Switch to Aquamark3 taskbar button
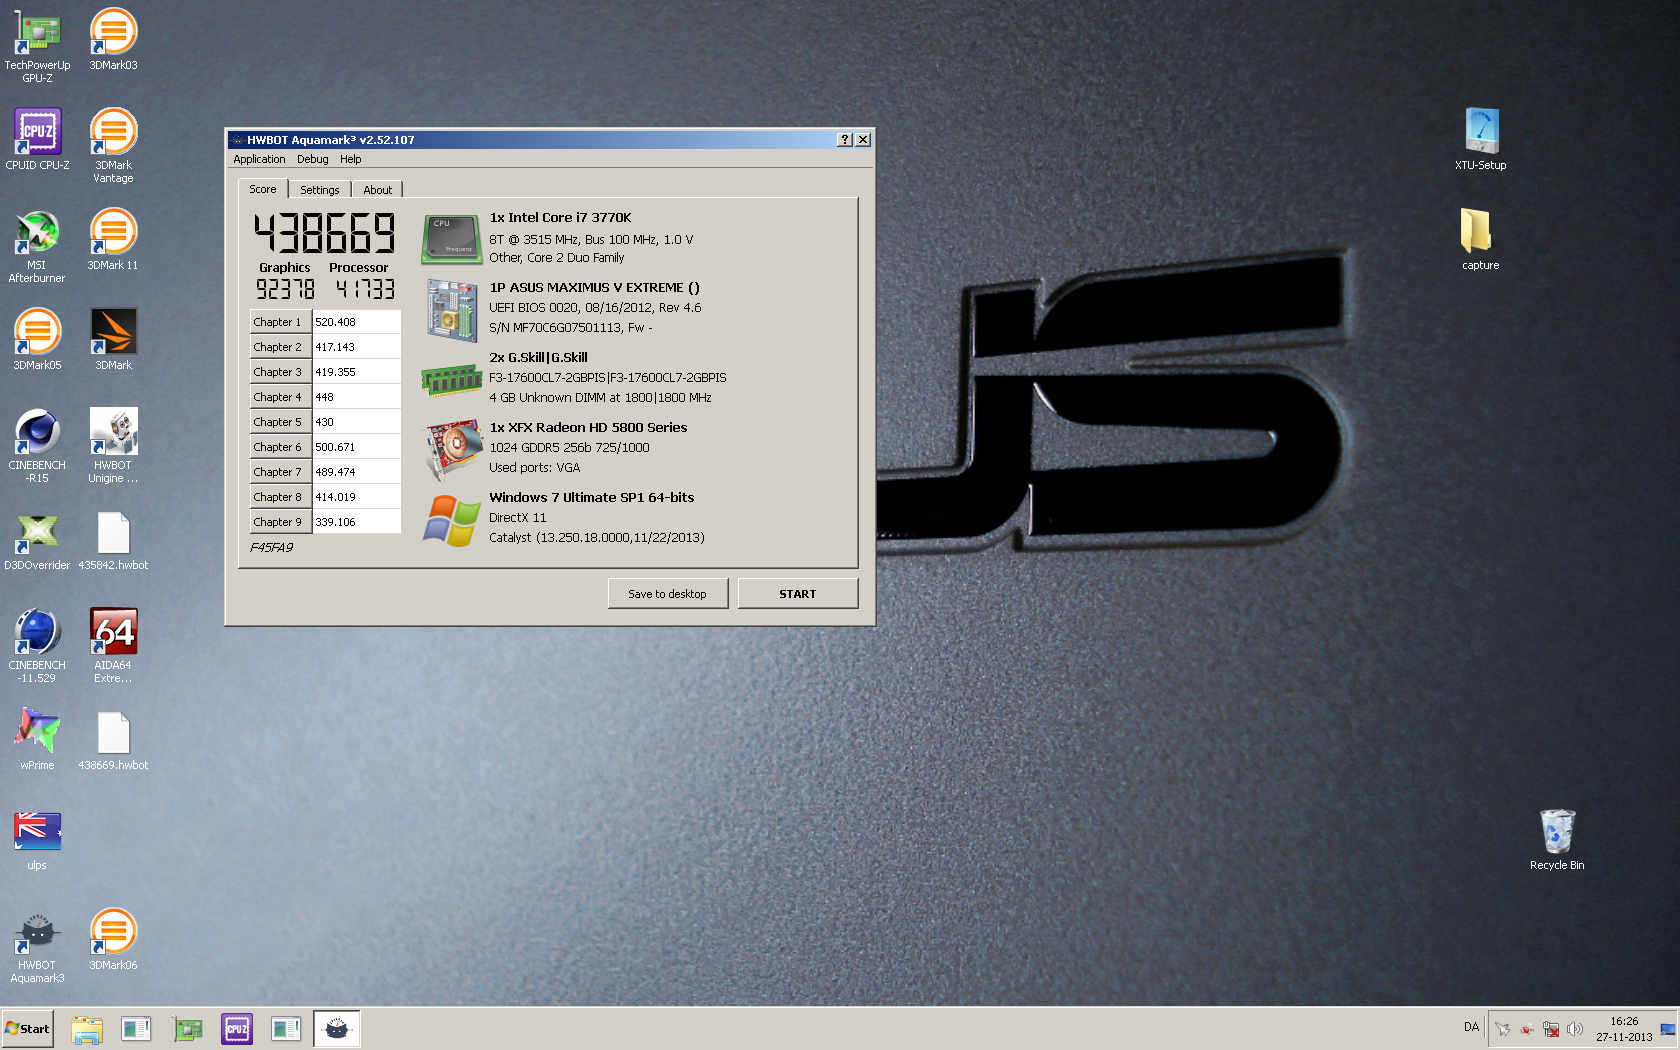1680x1050 pixels. (337, 1028)
